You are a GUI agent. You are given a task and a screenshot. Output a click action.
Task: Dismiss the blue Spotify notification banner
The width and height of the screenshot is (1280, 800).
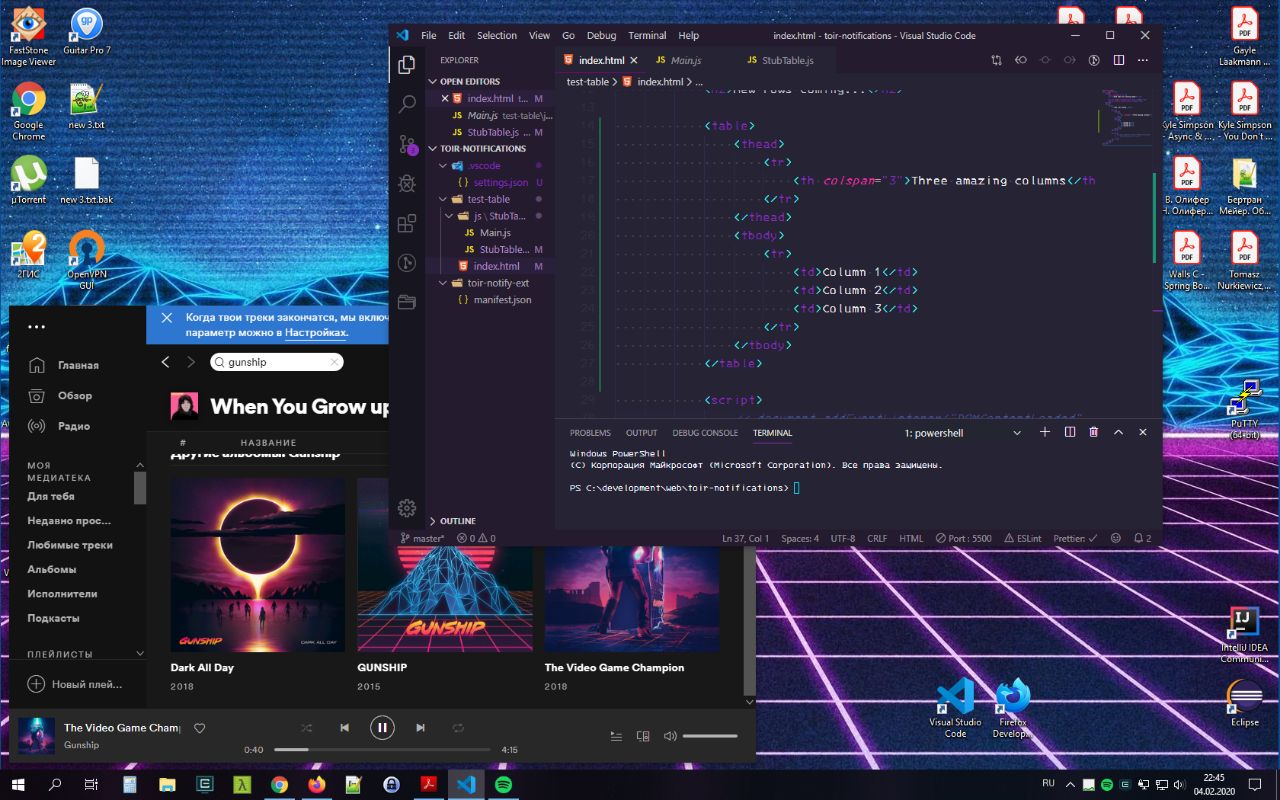point(167,318)
